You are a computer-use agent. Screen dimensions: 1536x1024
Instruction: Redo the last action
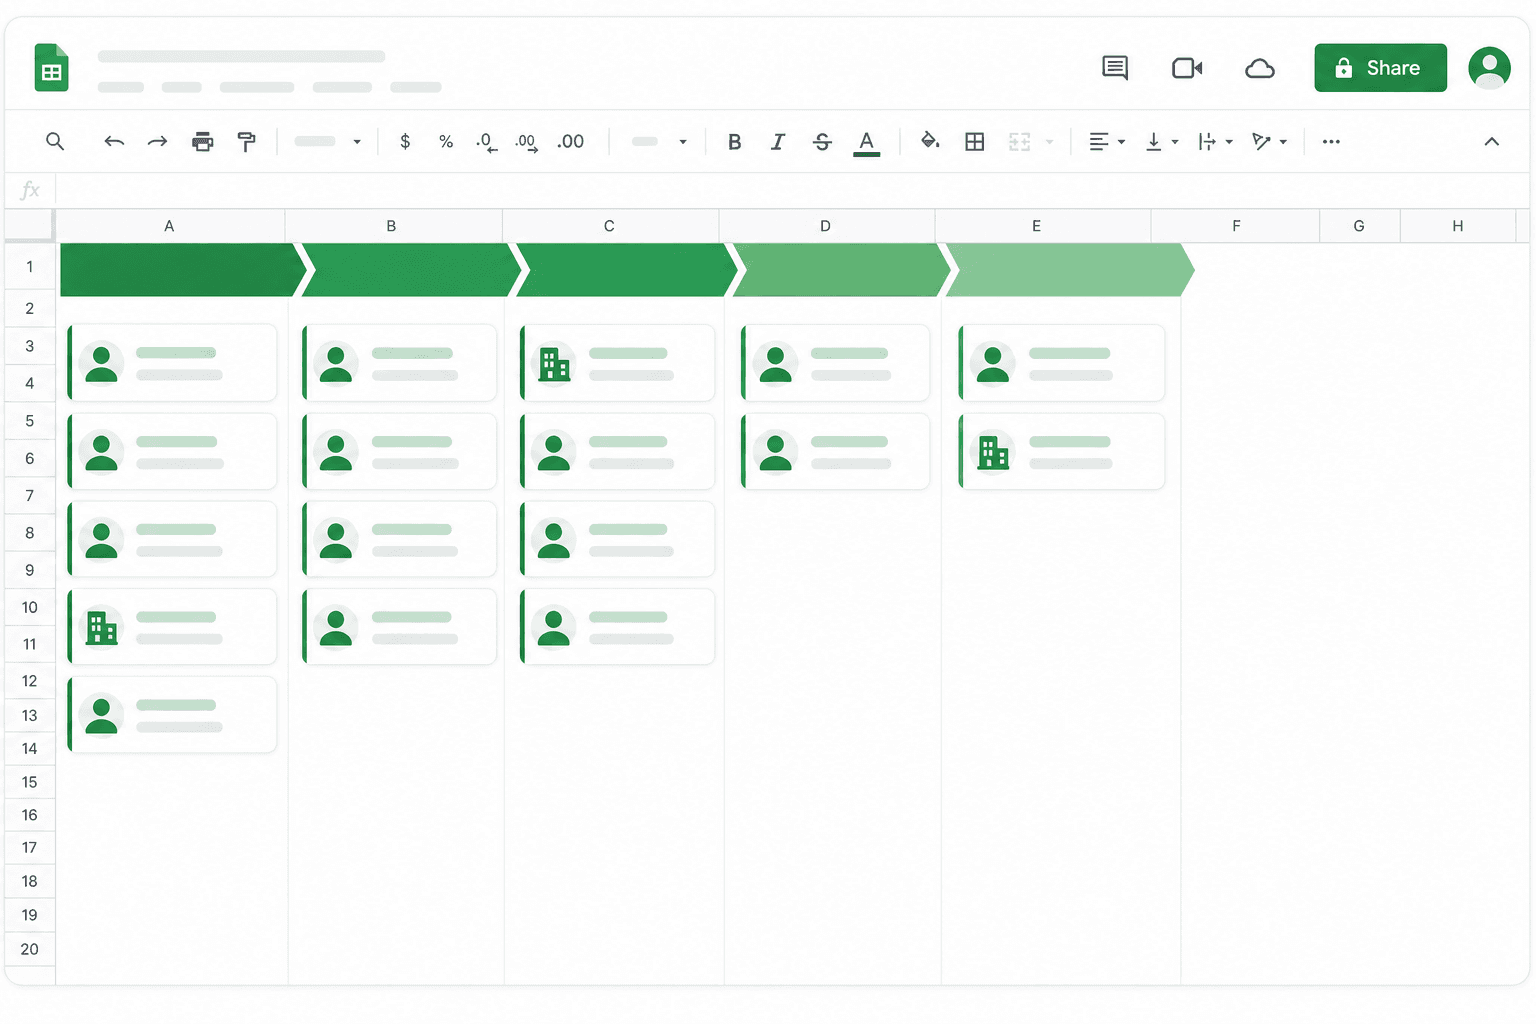click(157, 142)
